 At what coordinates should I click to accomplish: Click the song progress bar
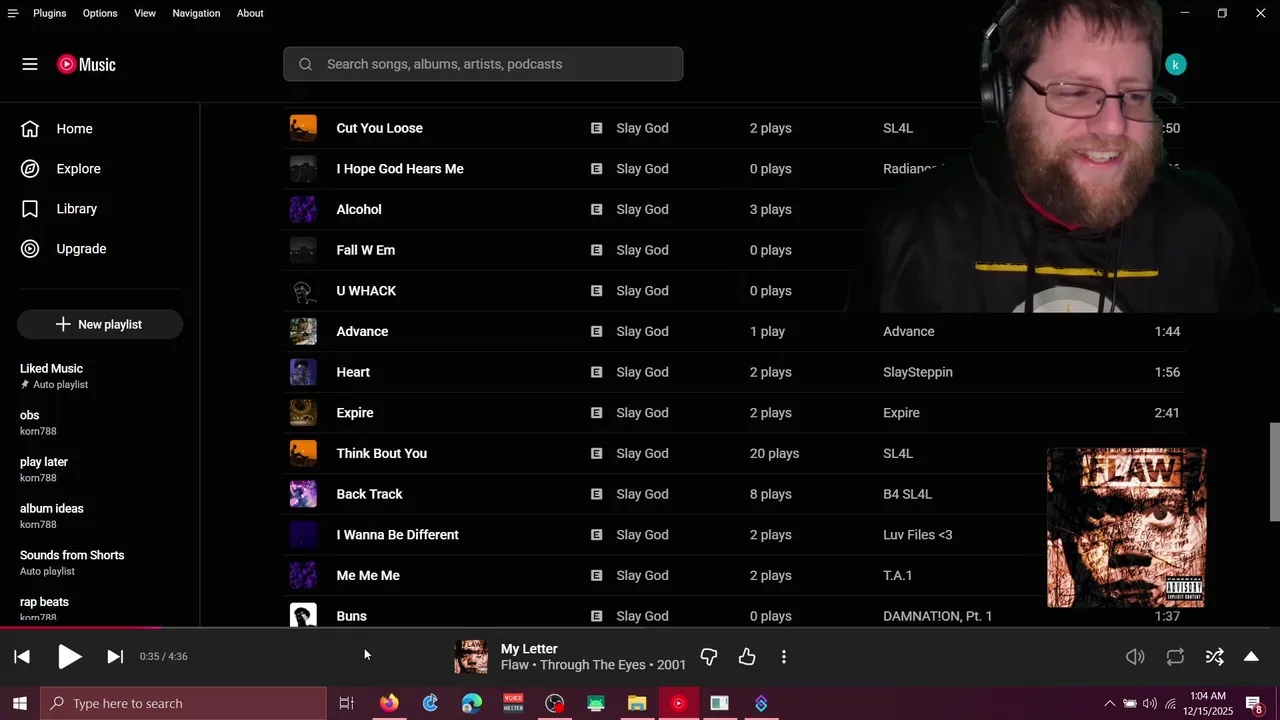640,628
